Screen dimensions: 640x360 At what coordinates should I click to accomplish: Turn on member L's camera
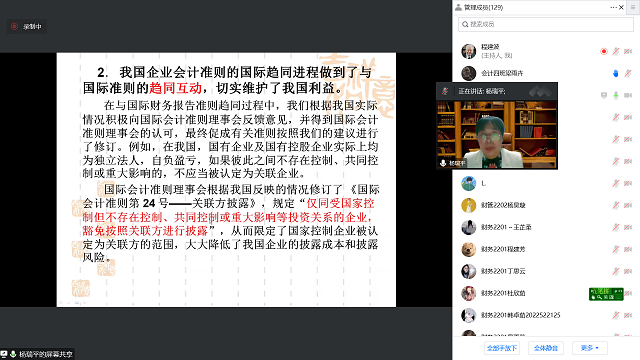coord(628,183)
